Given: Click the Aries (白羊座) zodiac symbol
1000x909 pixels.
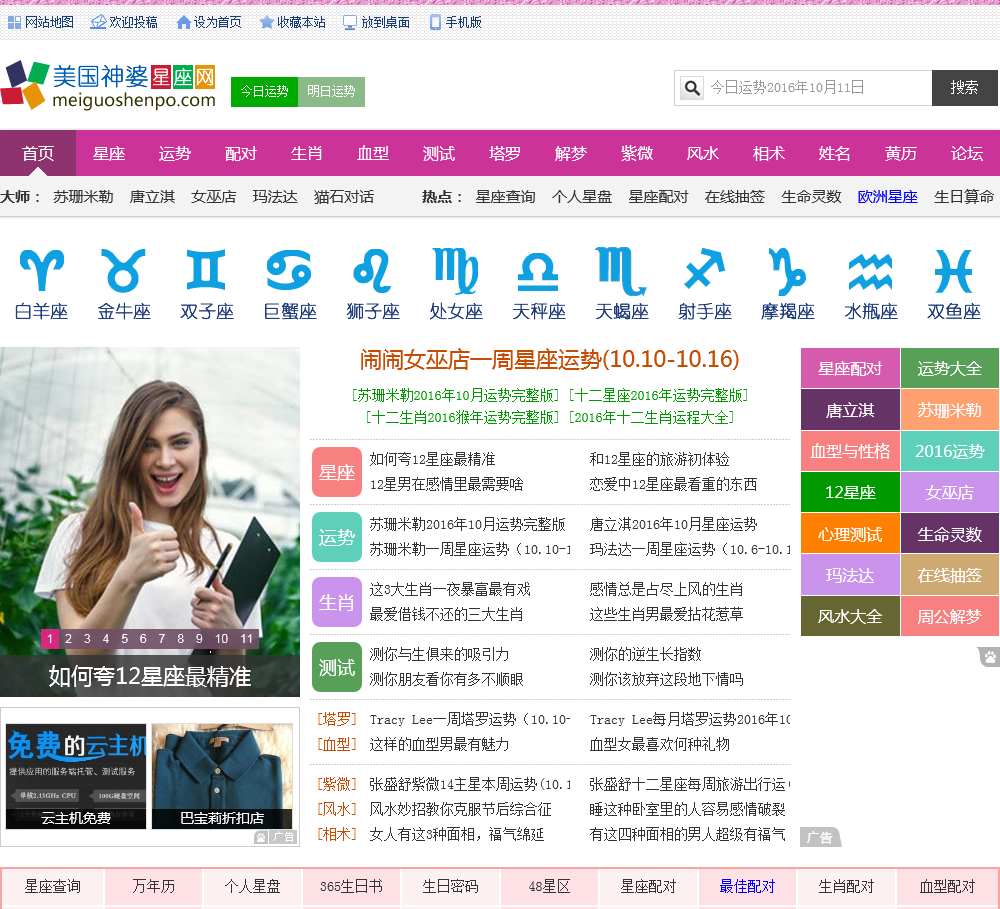Looking at the screenshot, I should click(41, 271).
